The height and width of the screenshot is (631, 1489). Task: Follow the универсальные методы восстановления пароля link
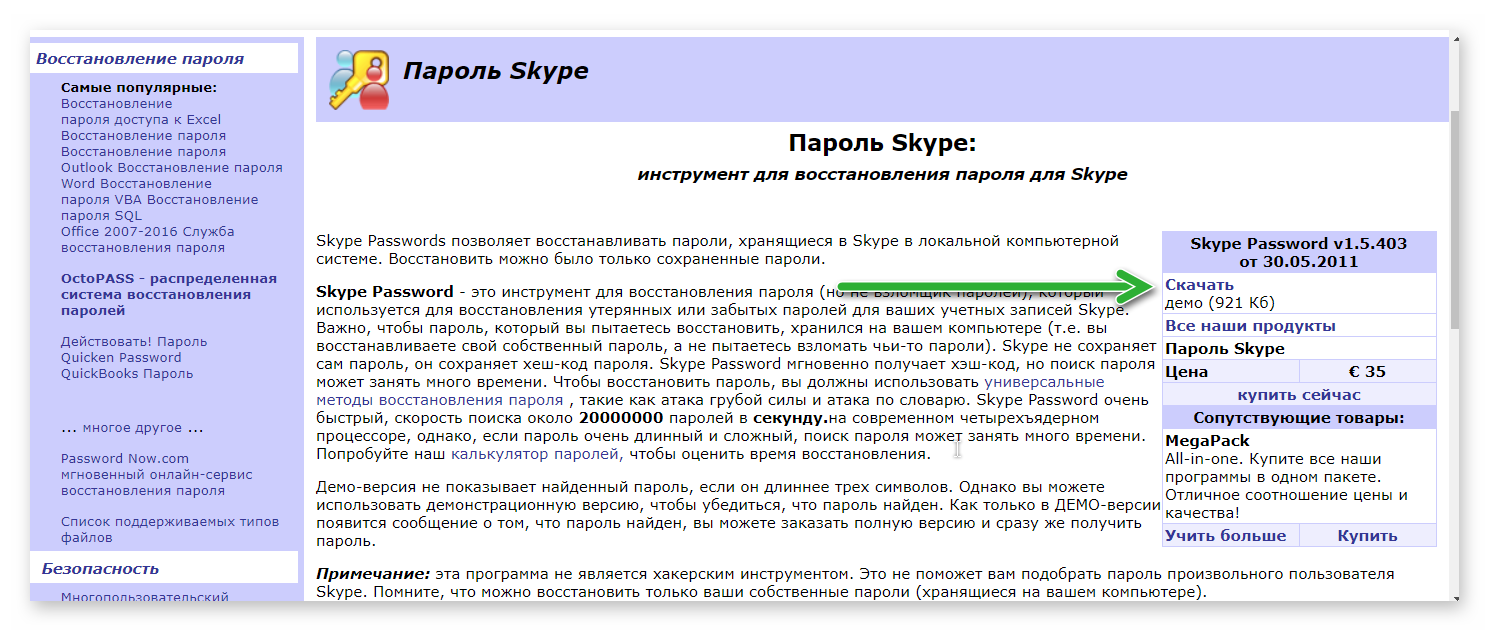pyautogui.click(x=710, y=390)
